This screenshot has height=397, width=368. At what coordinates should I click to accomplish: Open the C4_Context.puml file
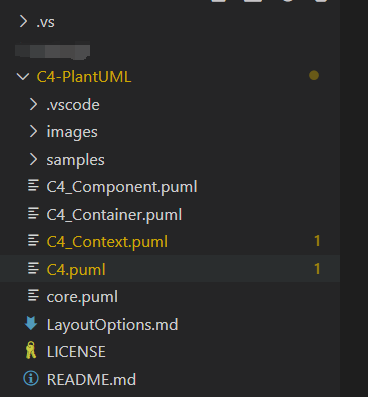(107, 242)
